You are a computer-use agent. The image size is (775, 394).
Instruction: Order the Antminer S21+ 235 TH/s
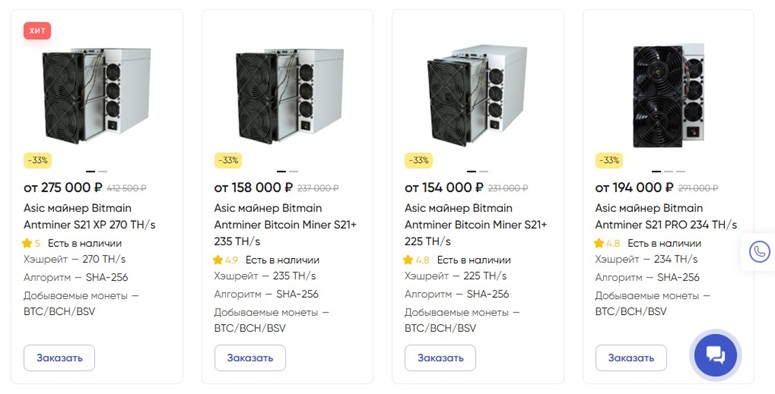point(250,358)
